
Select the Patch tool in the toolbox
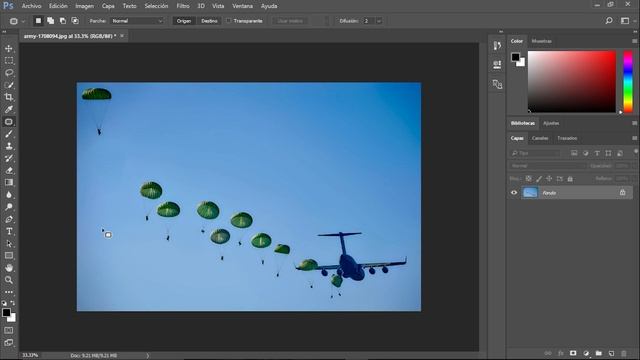(x=9, y=122)
